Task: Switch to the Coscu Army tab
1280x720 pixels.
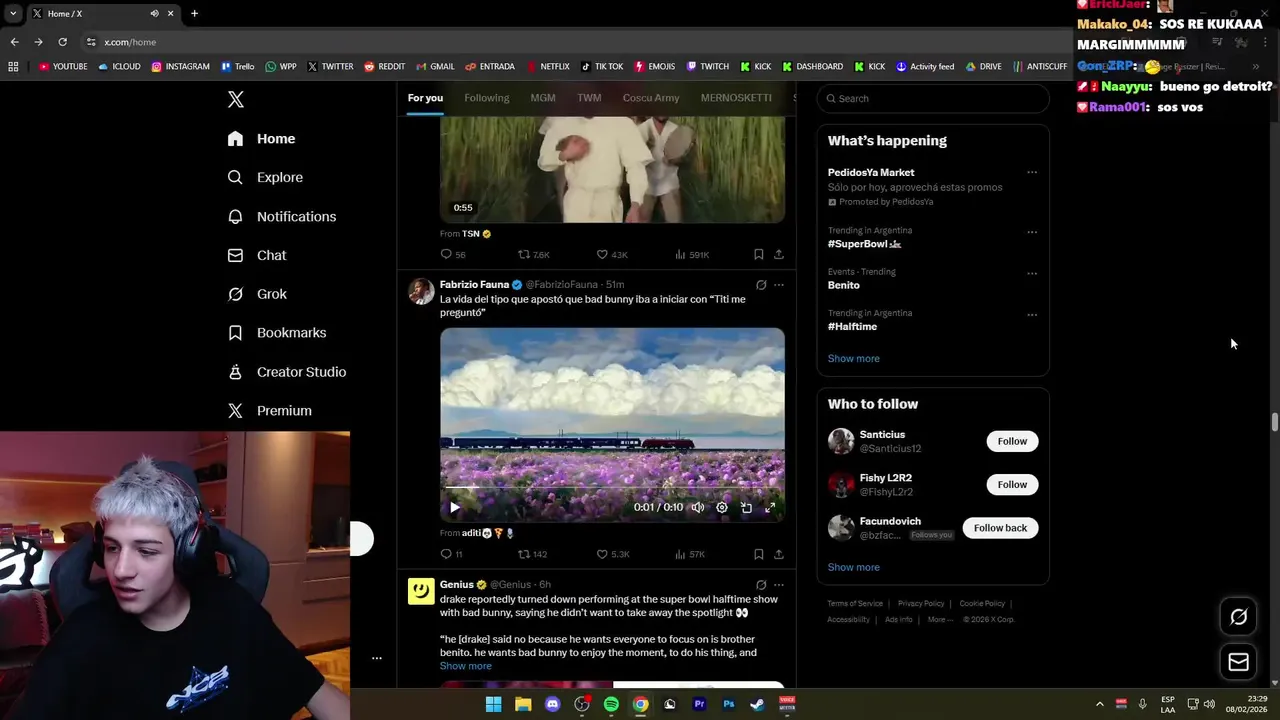Action: tap(651, 98)
